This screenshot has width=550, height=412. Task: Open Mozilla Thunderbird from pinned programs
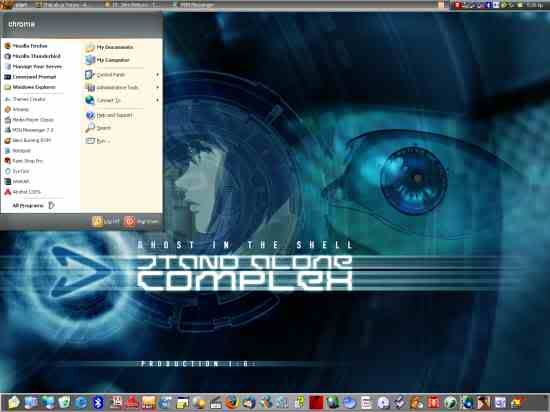32,56
